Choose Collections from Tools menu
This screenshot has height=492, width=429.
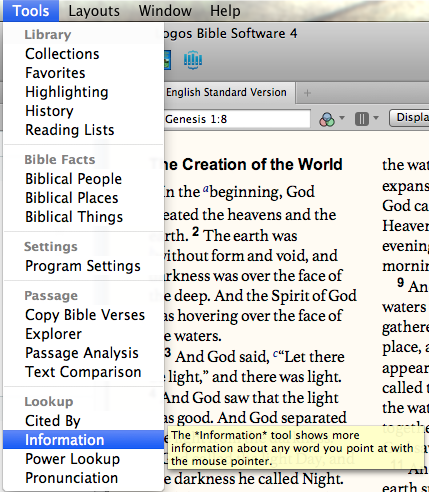click(83, 54)
